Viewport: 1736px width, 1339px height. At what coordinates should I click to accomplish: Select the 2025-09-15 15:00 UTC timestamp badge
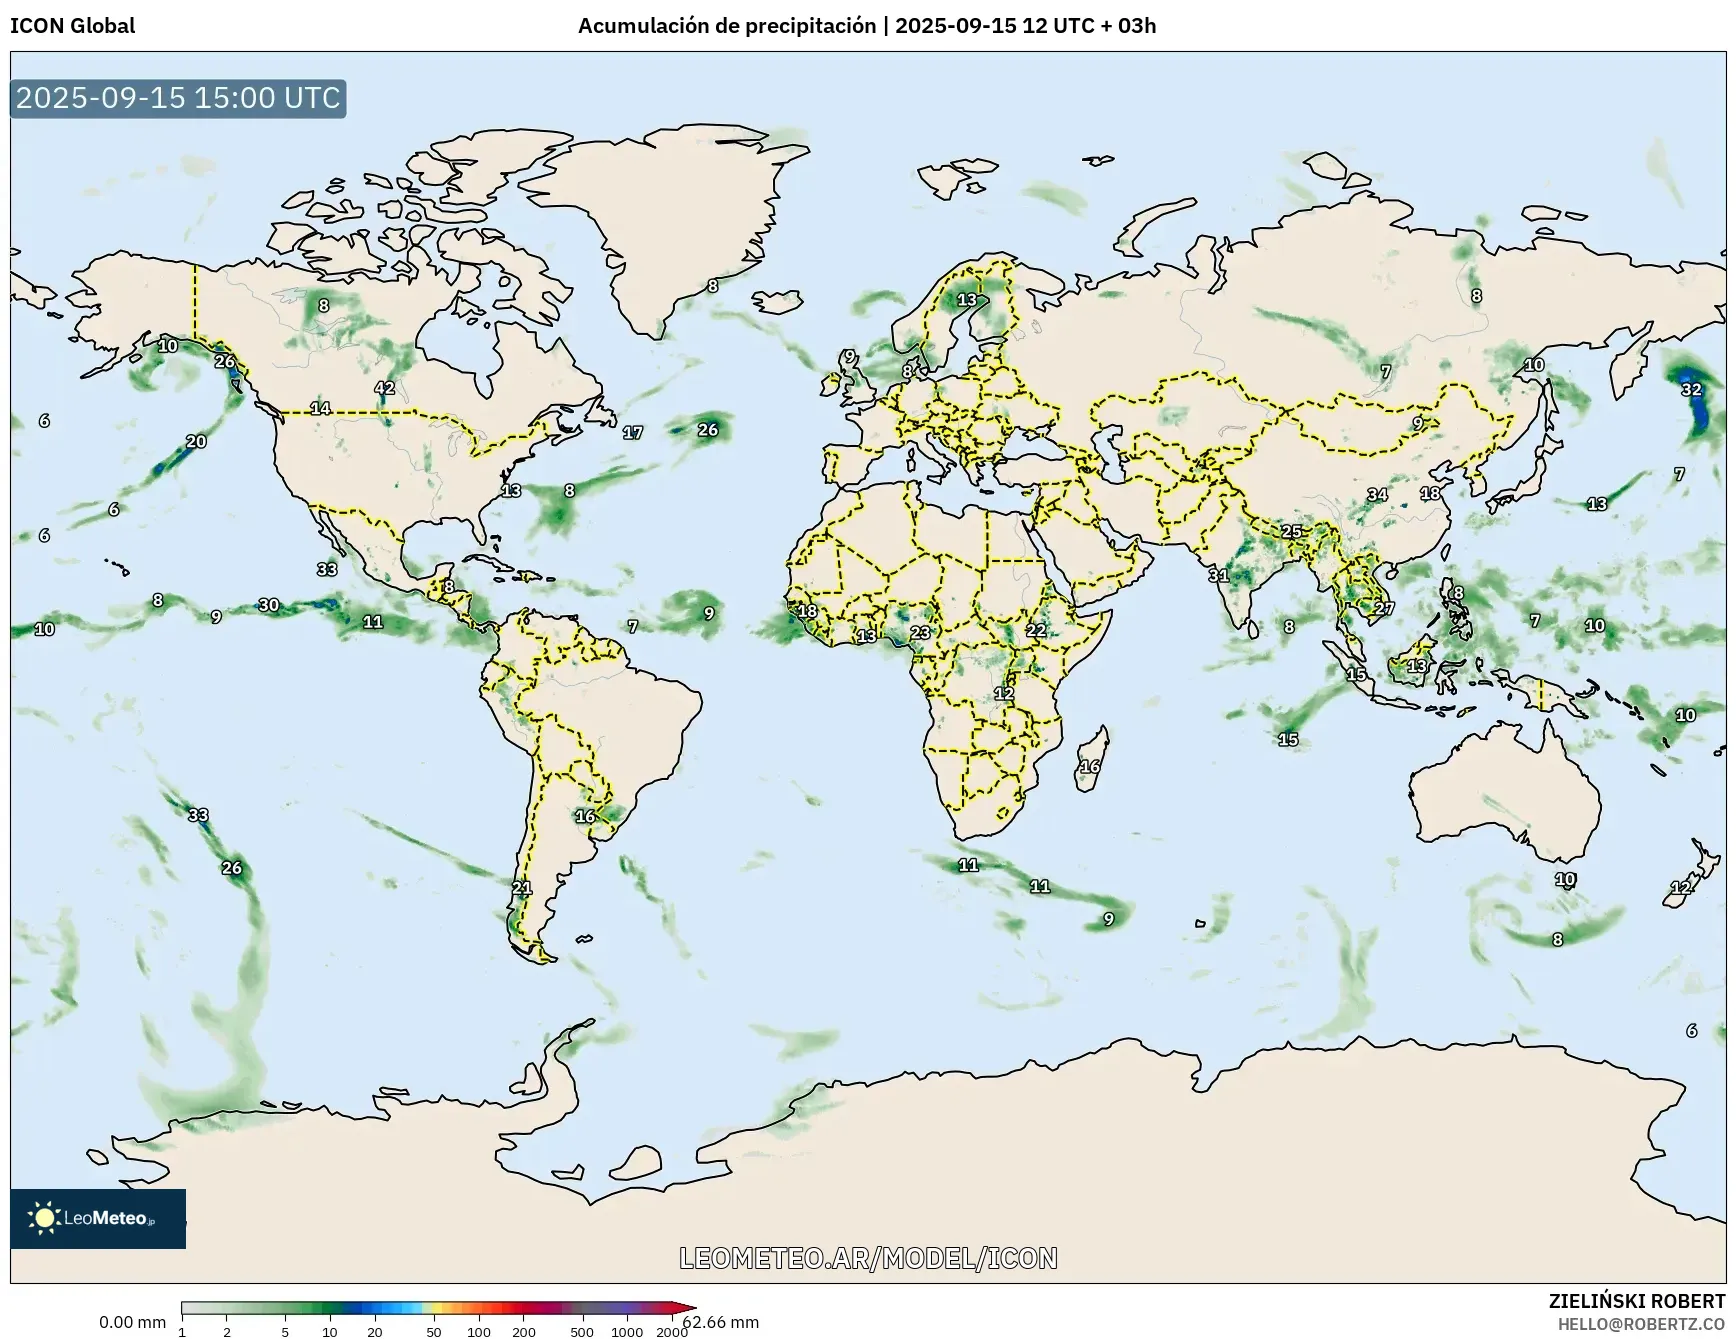tap(179, 98)
